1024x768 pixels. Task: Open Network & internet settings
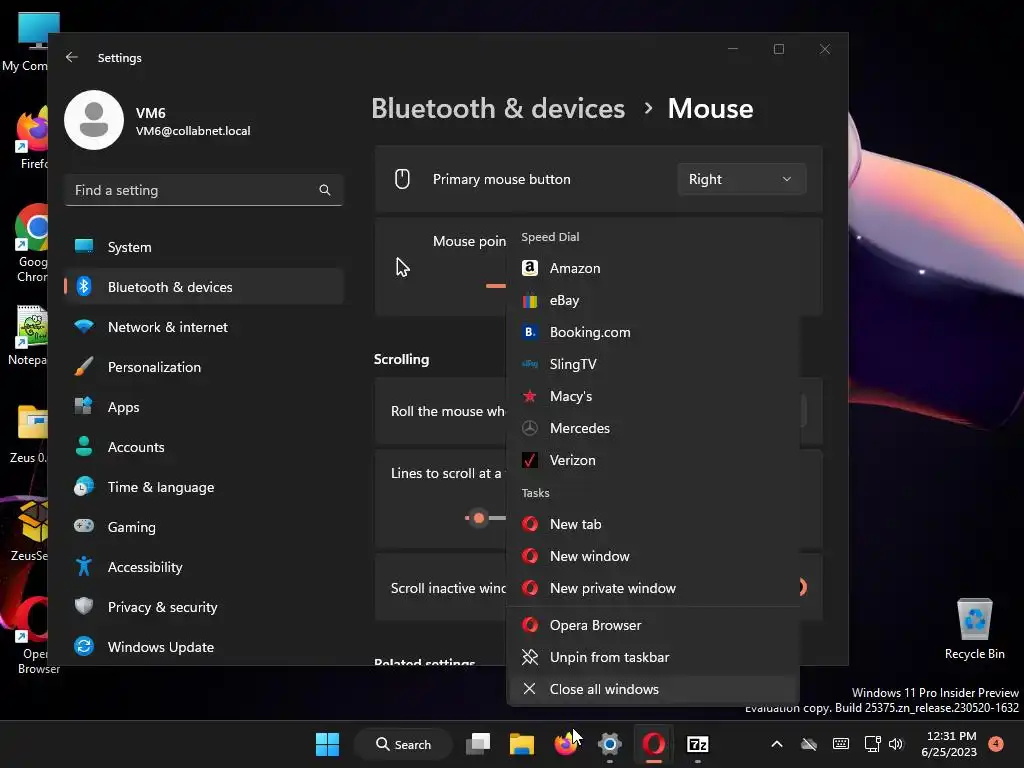[x=204, y=327]
